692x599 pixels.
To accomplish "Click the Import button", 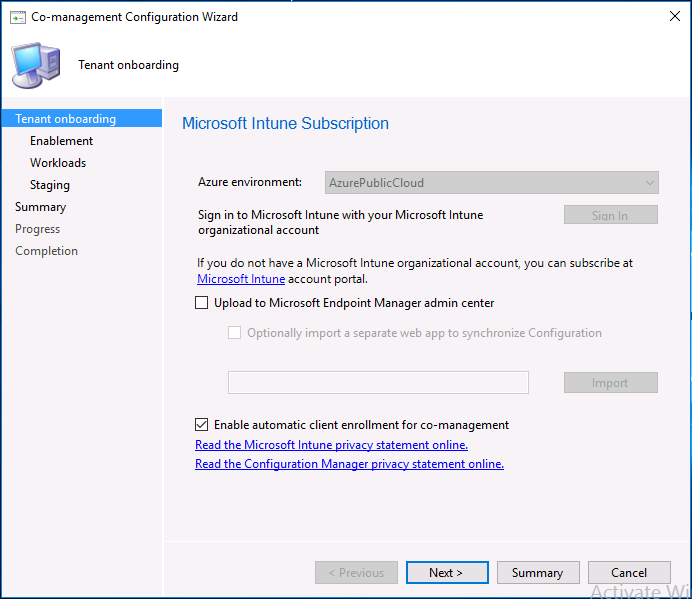I will (x=610, y=382).
